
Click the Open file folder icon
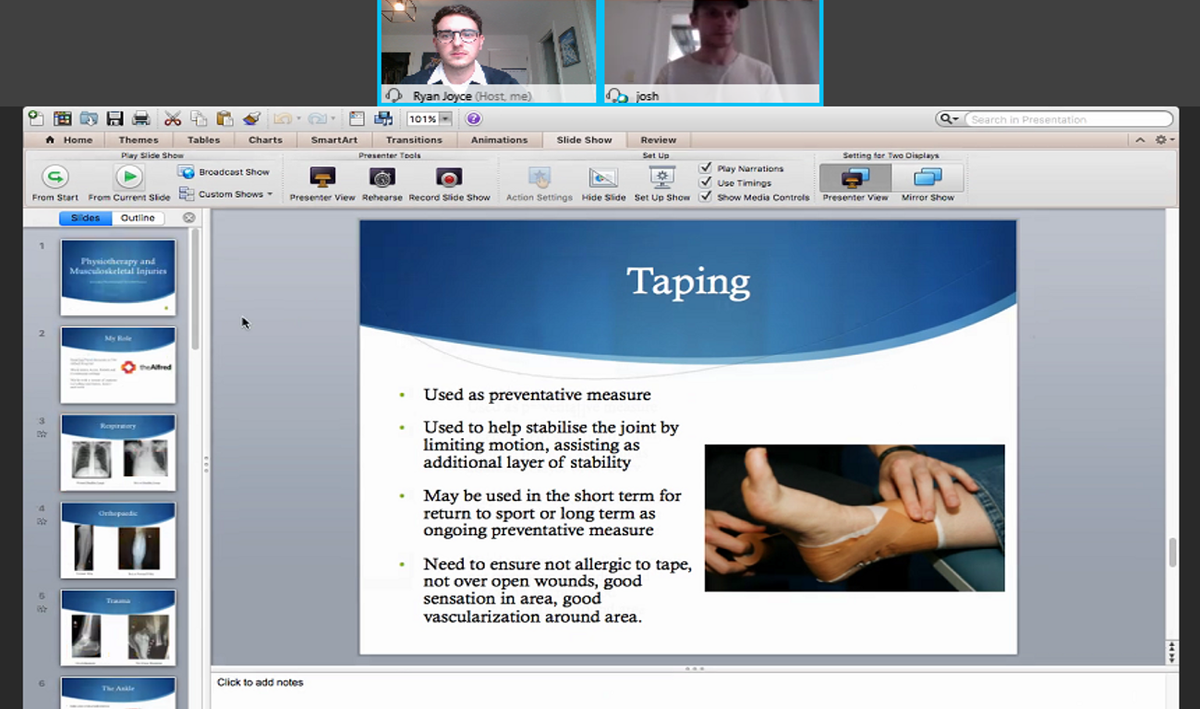pyautogui.click(x=89, y=118)
